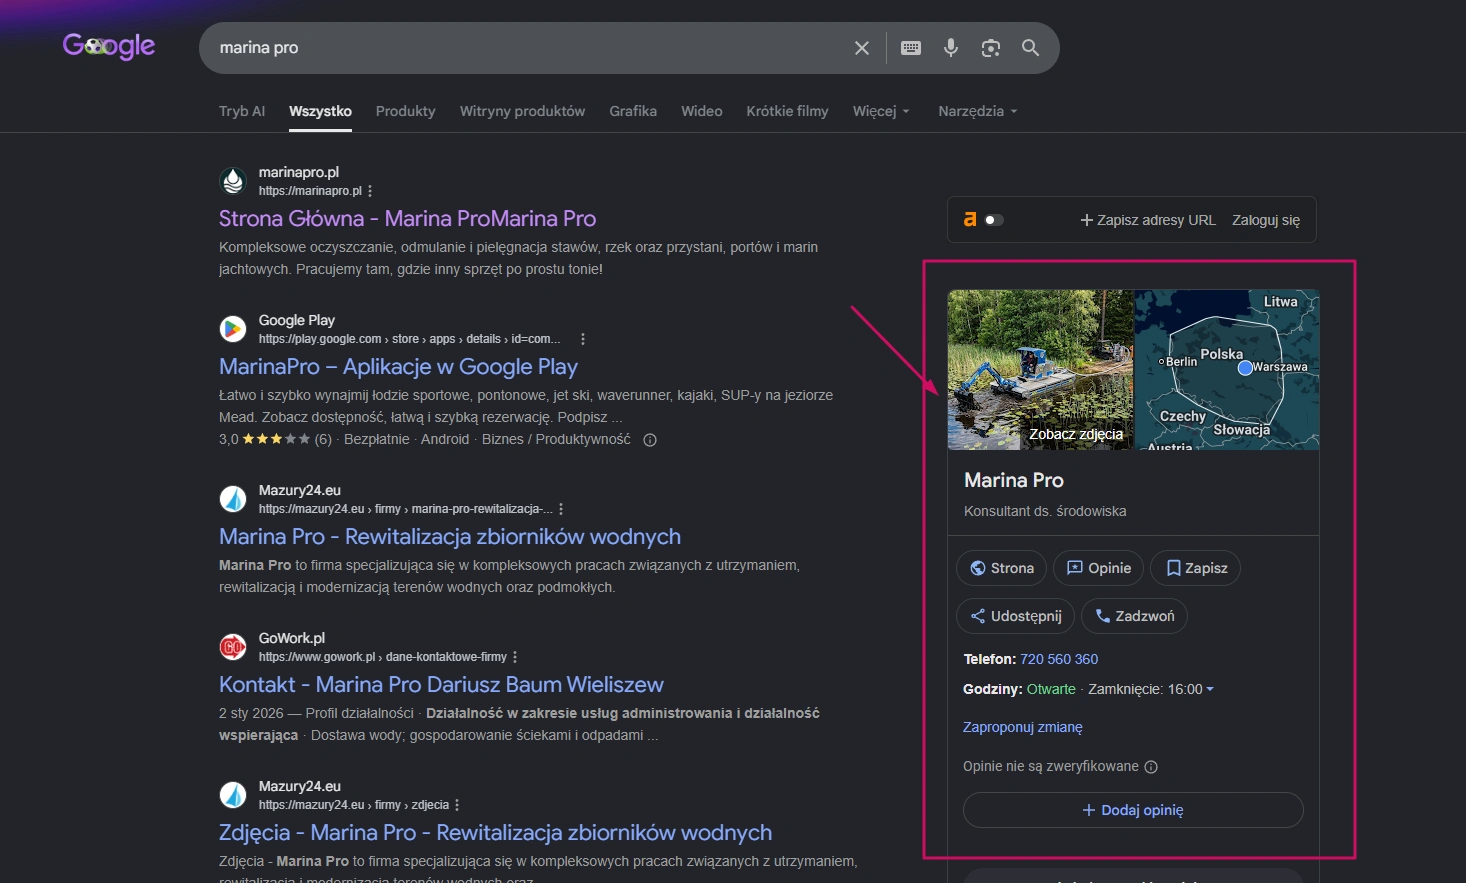Clear the search query with X
This screenshot has height=883, width=1466.
[861, 48]
